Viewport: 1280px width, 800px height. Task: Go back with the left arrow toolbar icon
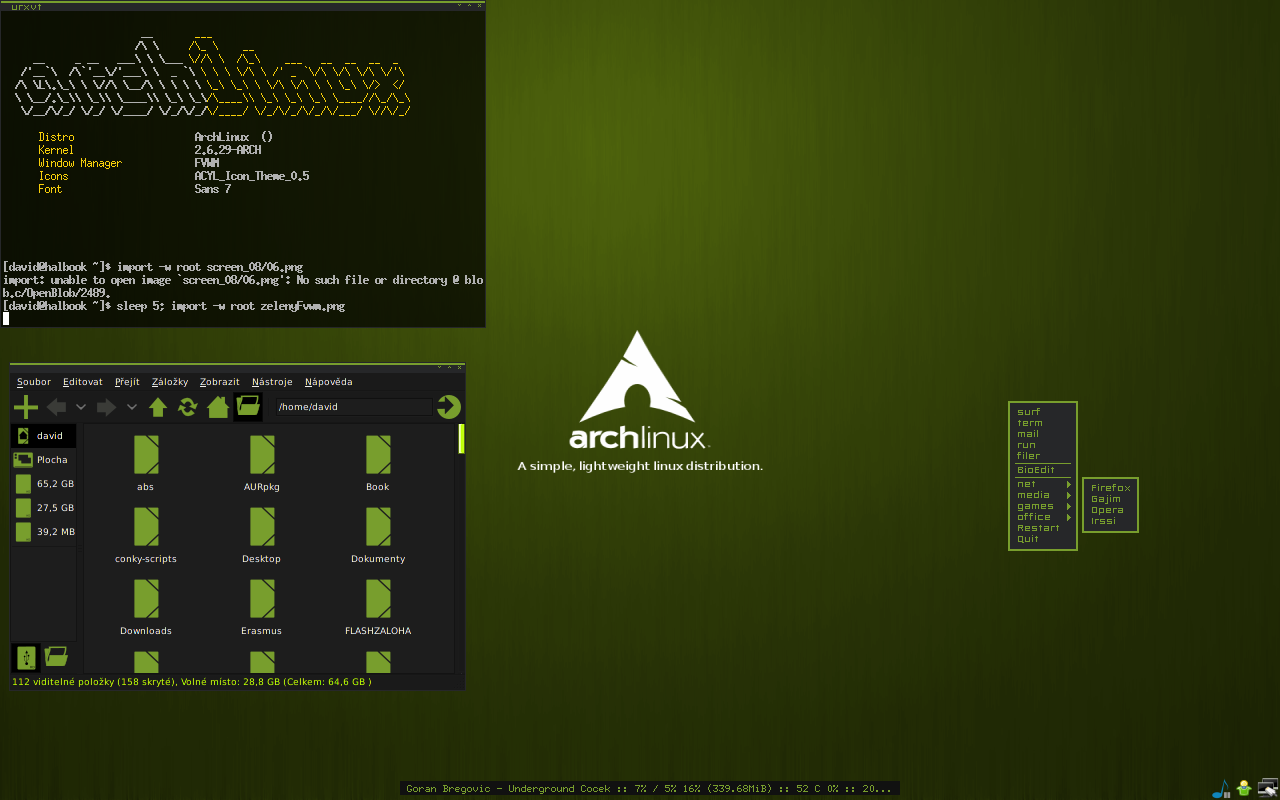tap(57, 407)
